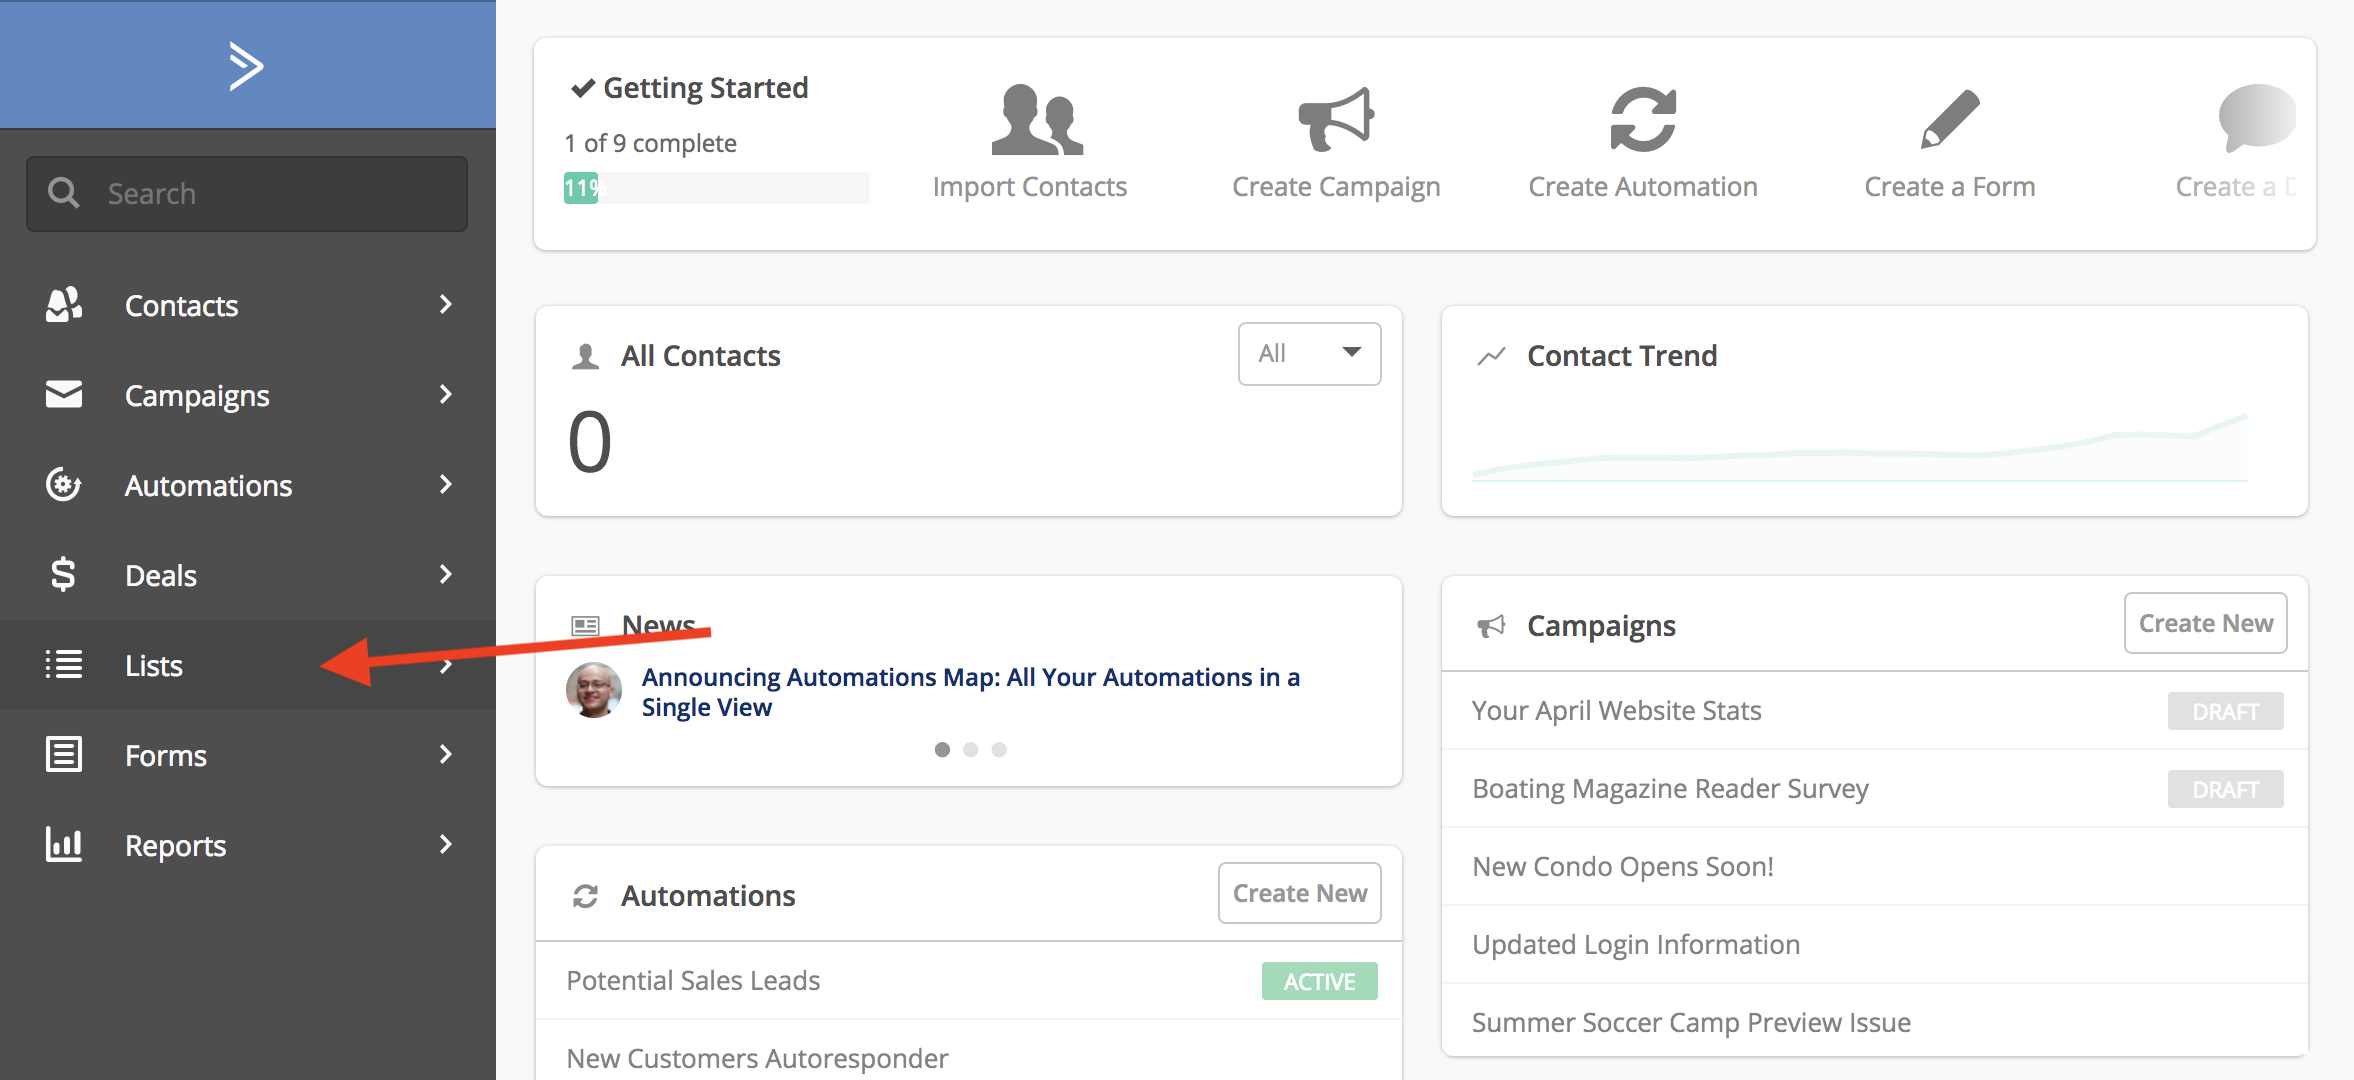2354x1080 pixels.
Task: Expand the Contacts menu chevron
Action: click(x=446, y=304)
